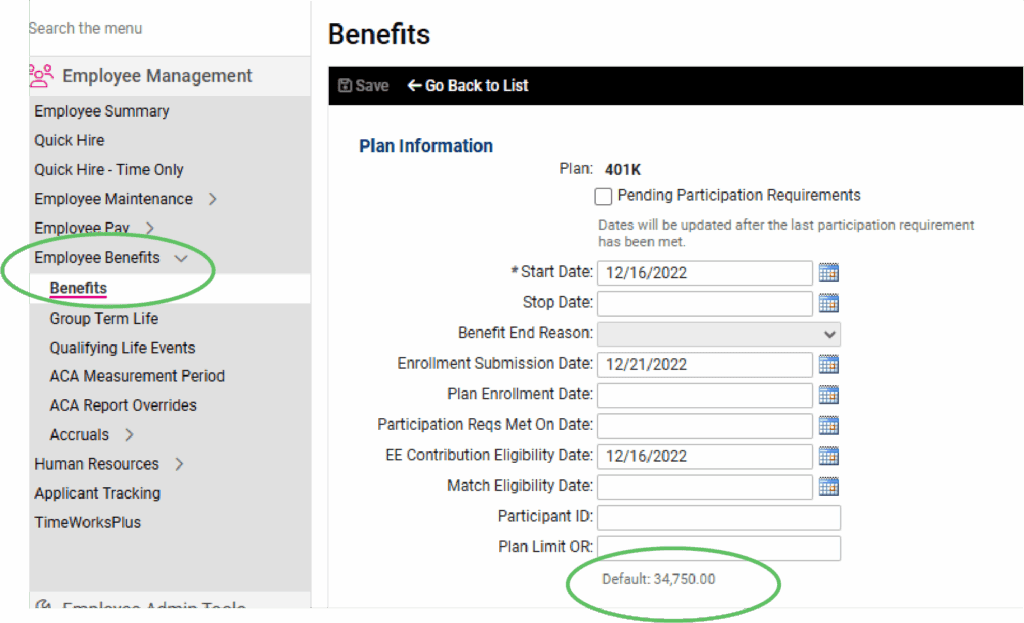The height and width of the screenshot is (623, 1024).
Task: Expand the Human Resources submenu
Action: pyautogui.click(x=179, y=464)
